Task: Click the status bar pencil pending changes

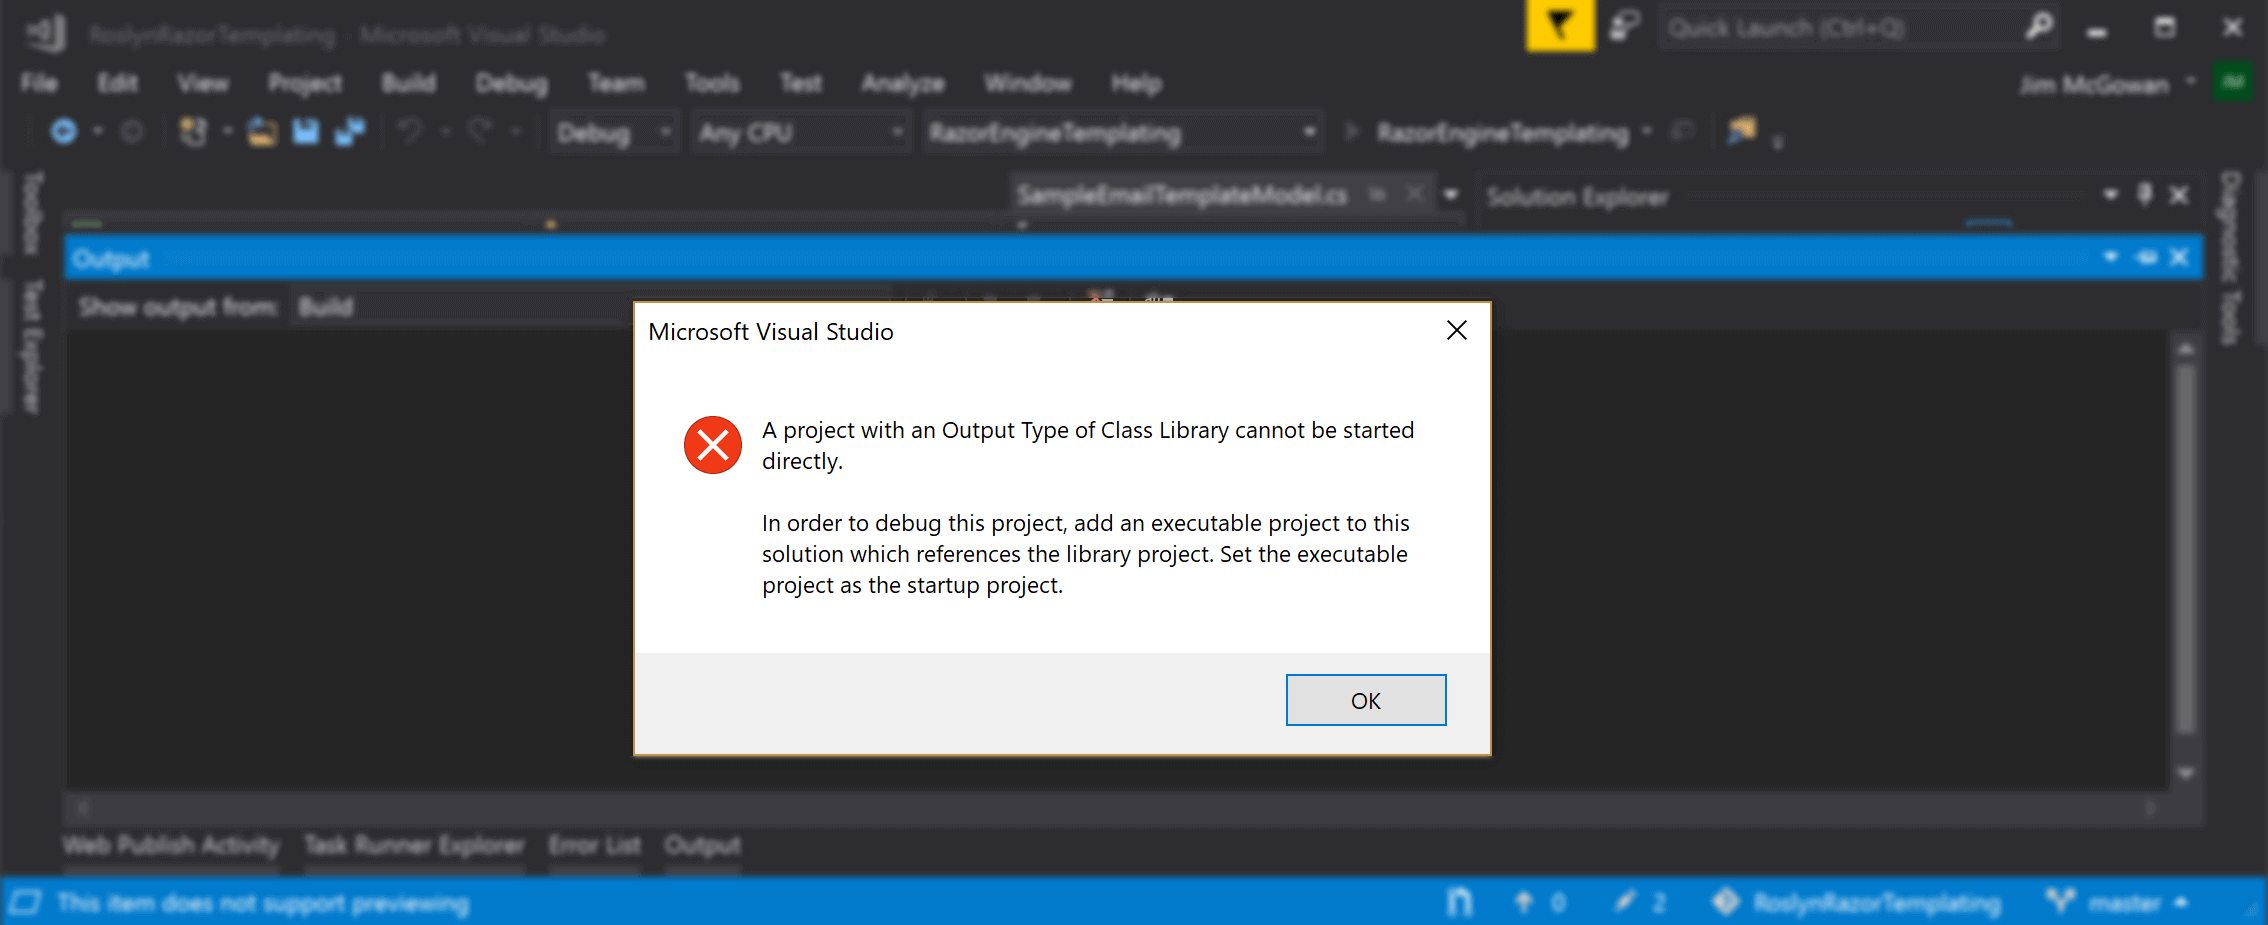Action: point(1640,903)
